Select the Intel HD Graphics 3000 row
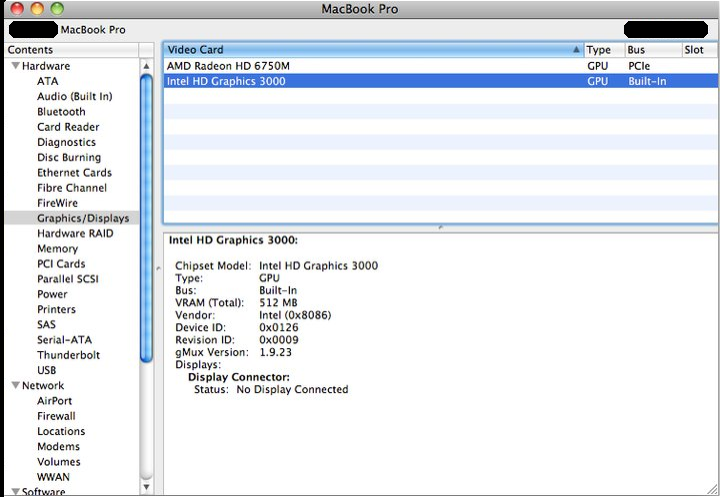Viewport: 720px width, 497px height. (x=441, y=81)
